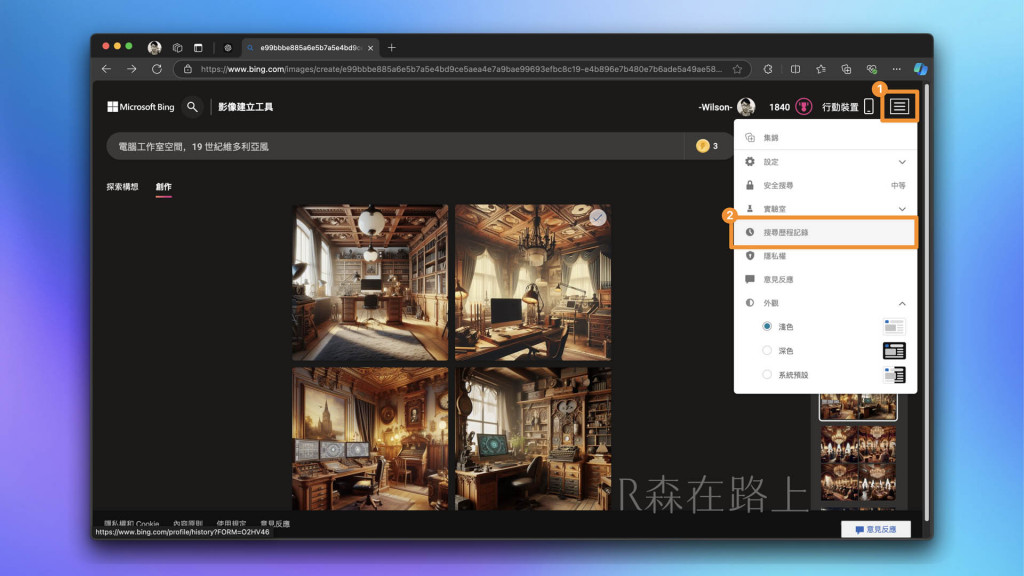This screenshot has height=576, width=1024.
Task: Open the workspaces icon in title bar
Action: [177, 47]
